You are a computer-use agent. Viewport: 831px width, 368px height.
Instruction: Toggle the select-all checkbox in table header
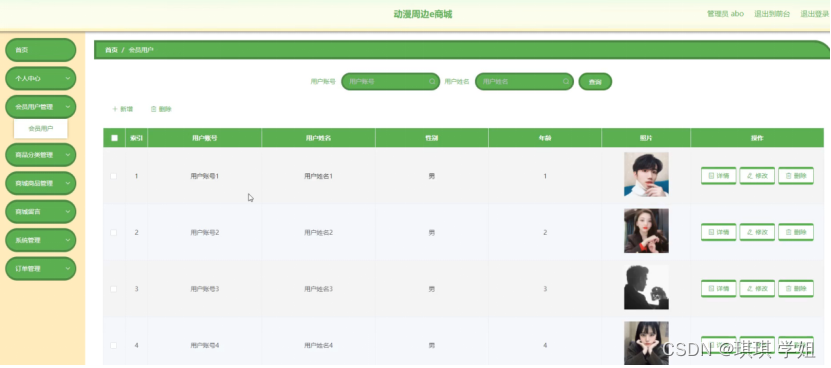pyautogui.click(x=114, y=138)
